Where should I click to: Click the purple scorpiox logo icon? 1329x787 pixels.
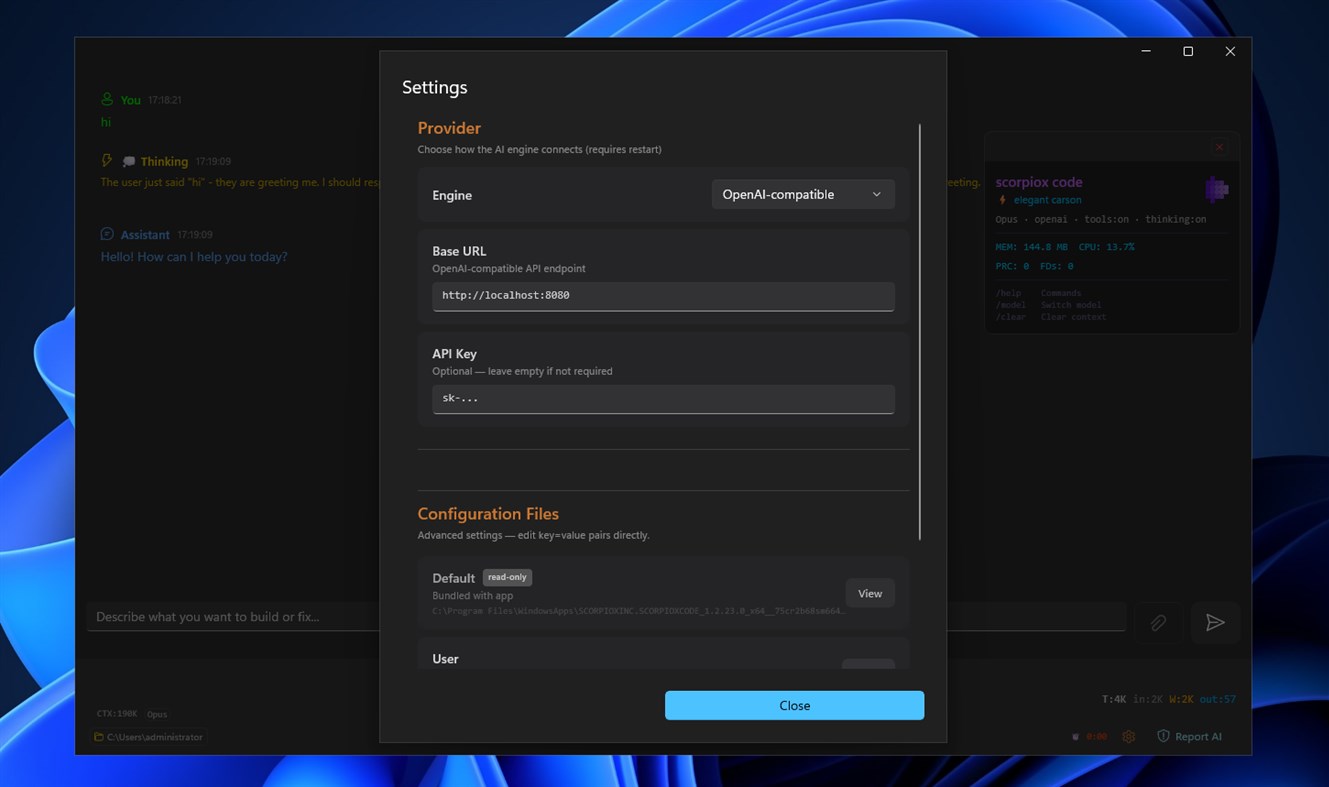pos(1216,189)
